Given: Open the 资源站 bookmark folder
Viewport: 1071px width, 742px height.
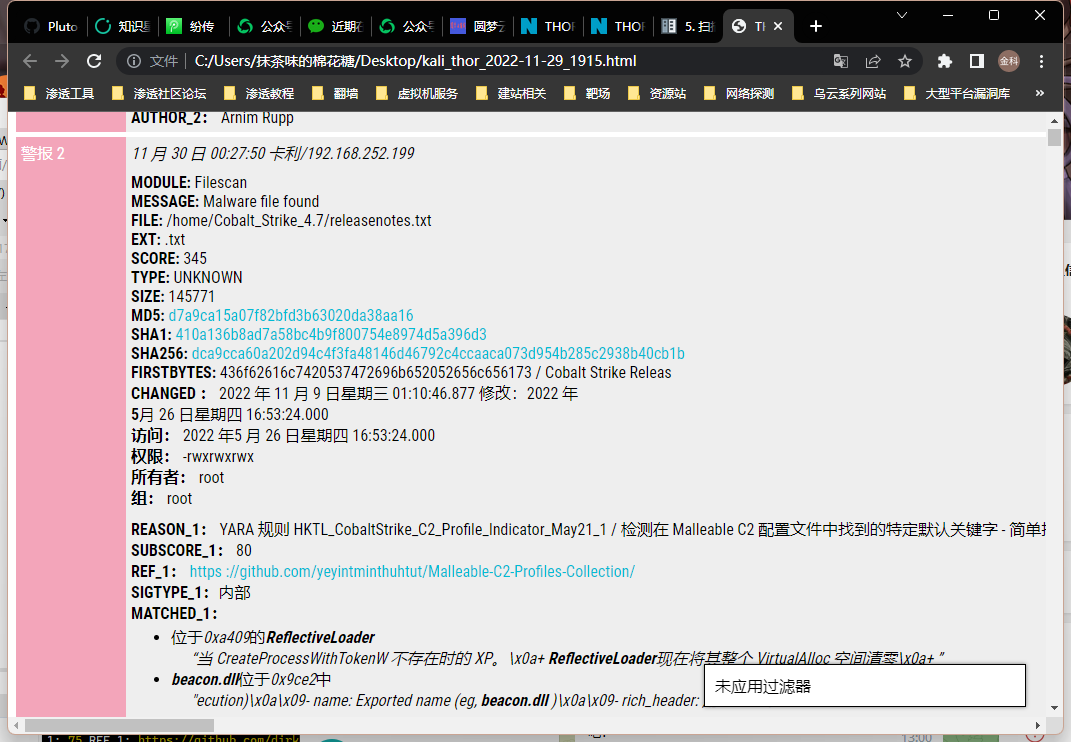Looking at the screenshot, I should point(657,93).
